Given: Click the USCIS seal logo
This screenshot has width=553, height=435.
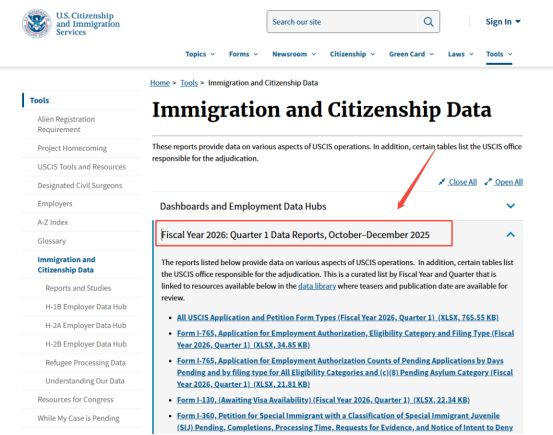Looking at the screenshot, I should (x=36, y=24).
